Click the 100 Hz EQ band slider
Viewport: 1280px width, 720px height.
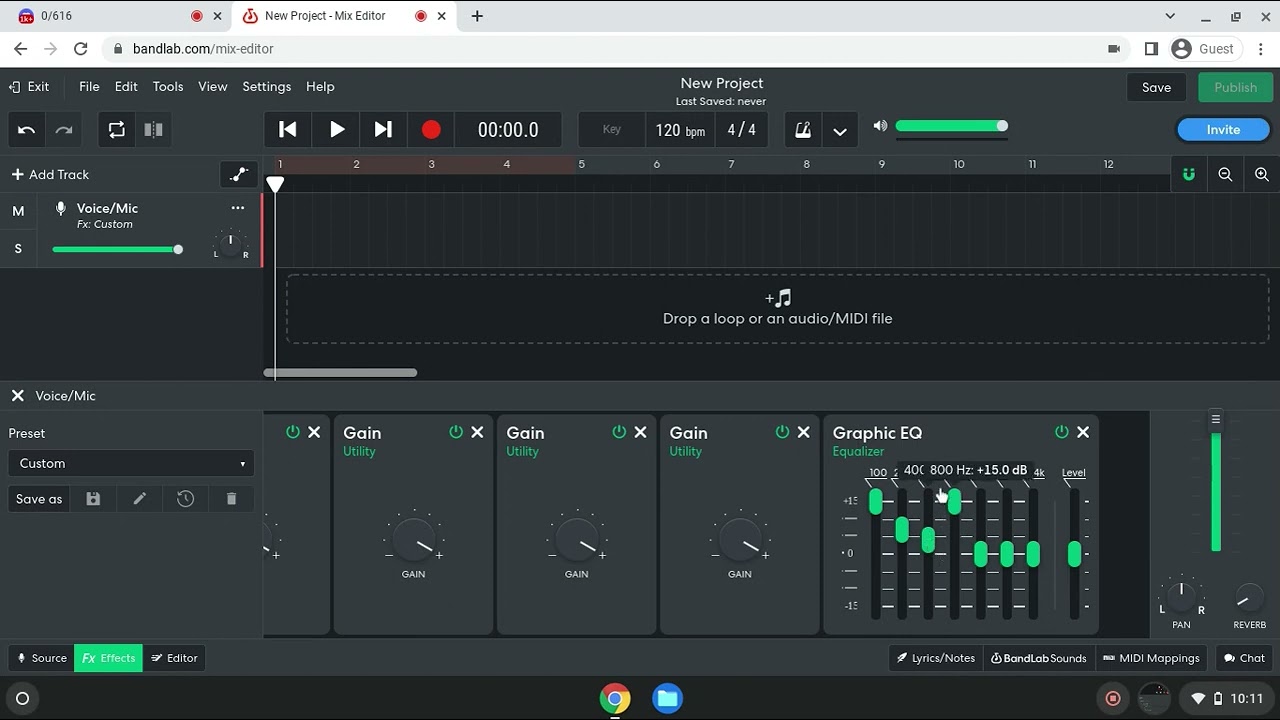point(876,502)
